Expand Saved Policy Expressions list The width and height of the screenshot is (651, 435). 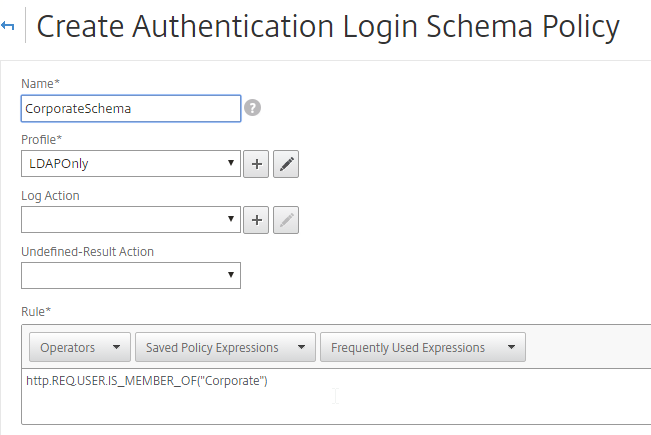(x=225, y=348)
